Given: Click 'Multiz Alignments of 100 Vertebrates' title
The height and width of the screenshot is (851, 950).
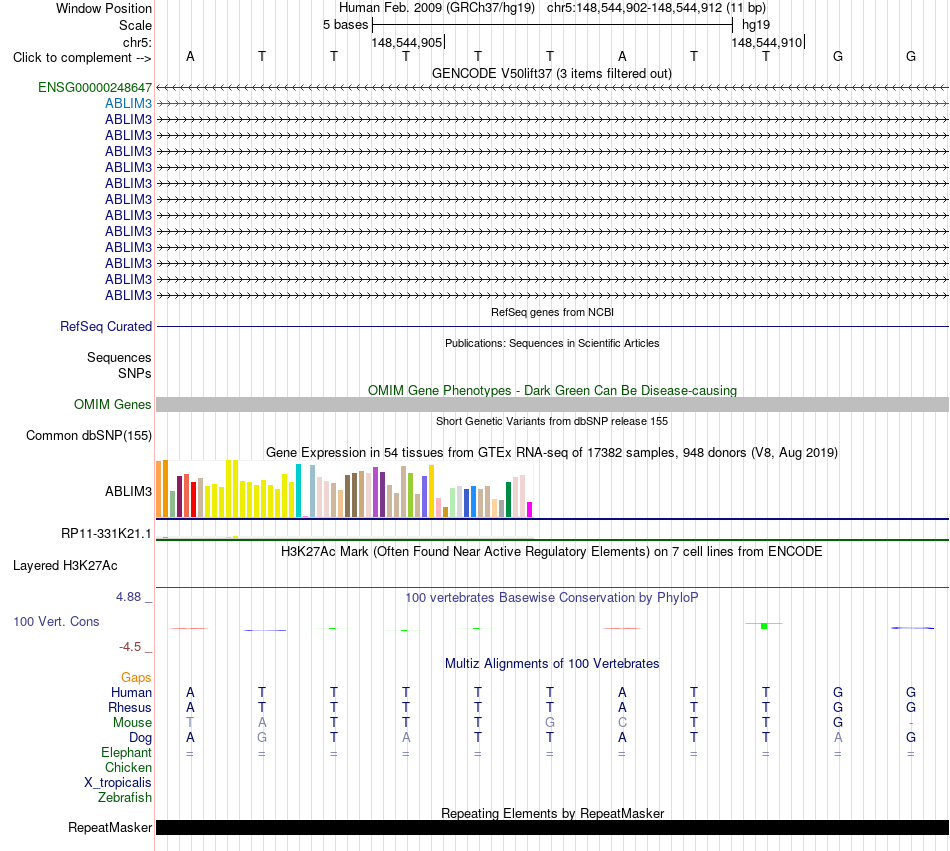Looking at the screenshot, I should coord(552,664).
